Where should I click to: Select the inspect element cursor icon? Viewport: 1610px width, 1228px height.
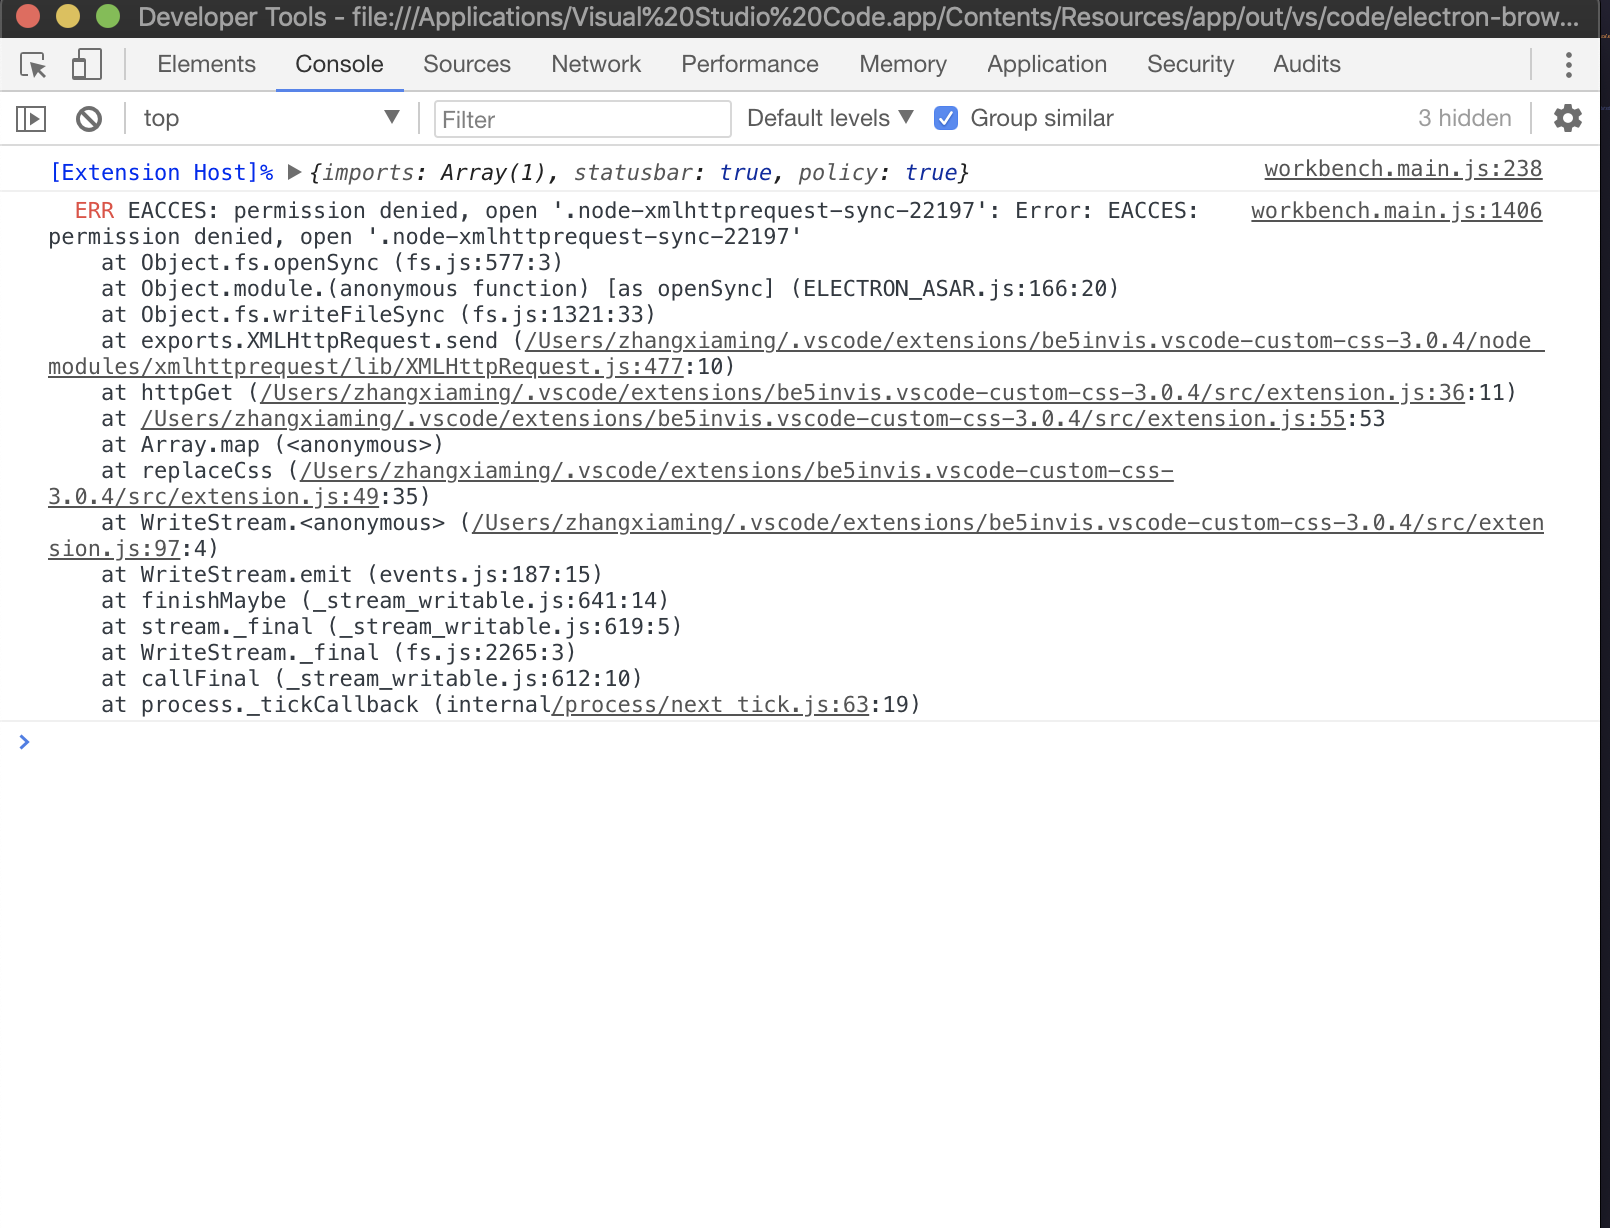click(33, 64)
